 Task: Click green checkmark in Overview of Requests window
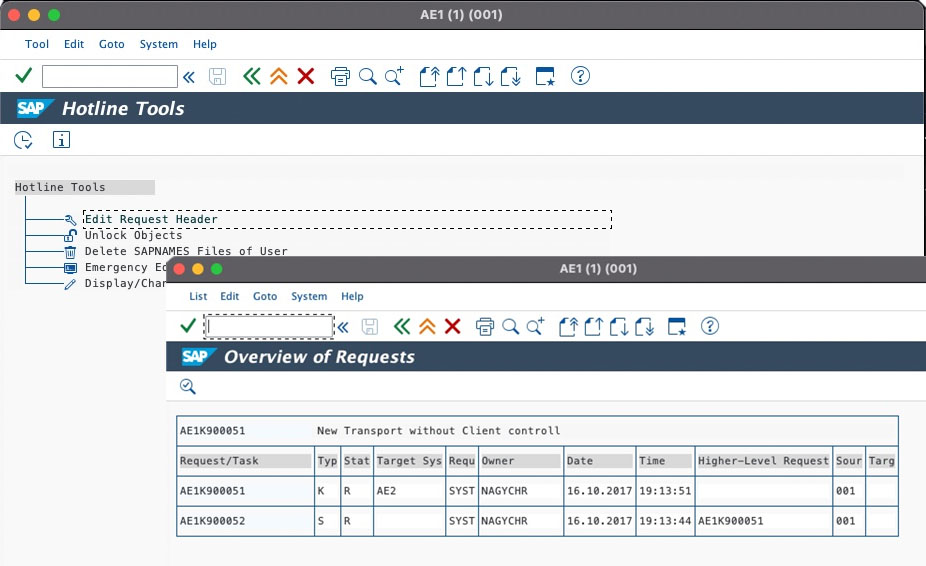click(188, 326)
